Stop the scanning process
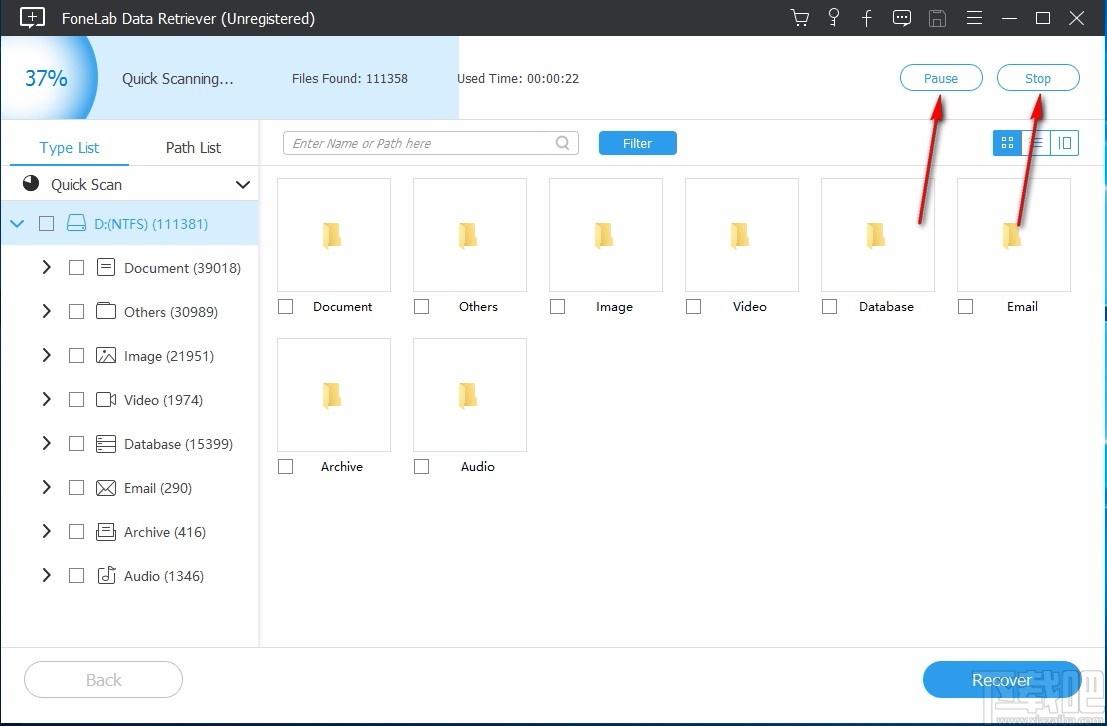 [x=1038, y=78]
